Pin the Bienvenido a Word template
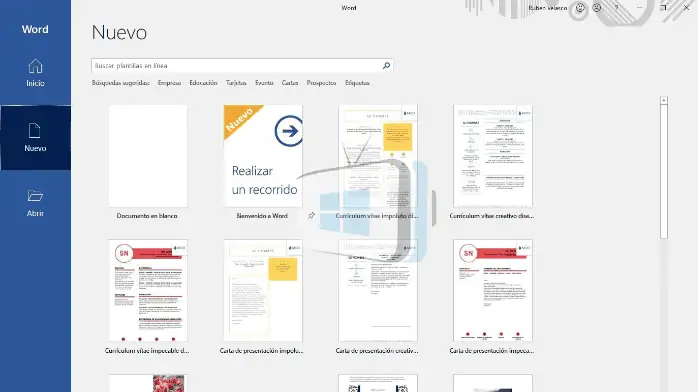 point(311,215)
